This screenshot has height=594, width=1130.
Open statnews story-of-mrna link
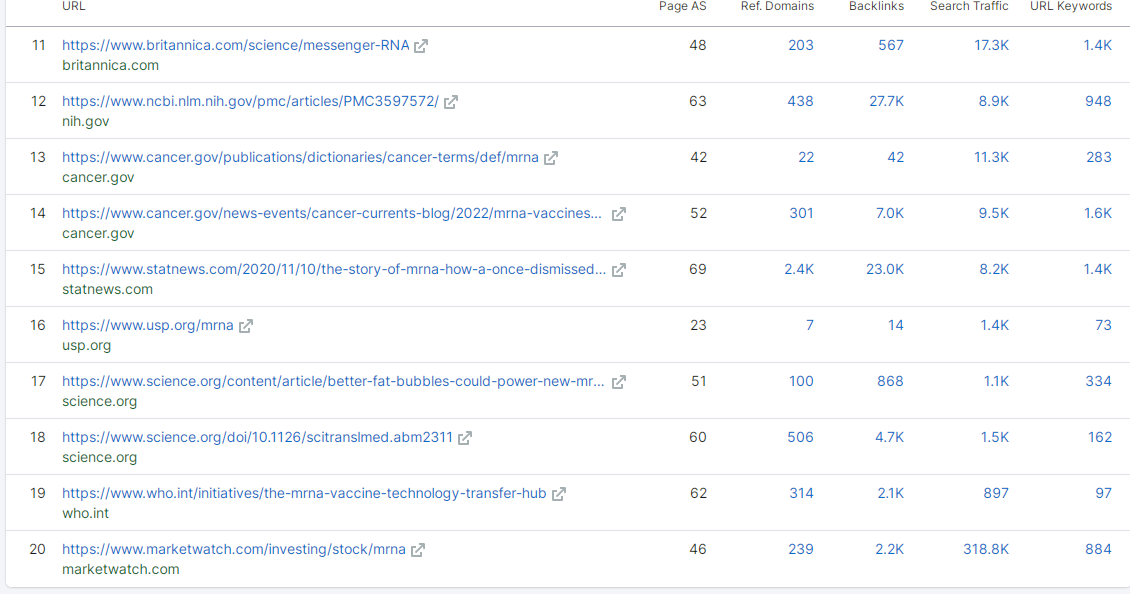pyautogui.click(x=334, y=270)
